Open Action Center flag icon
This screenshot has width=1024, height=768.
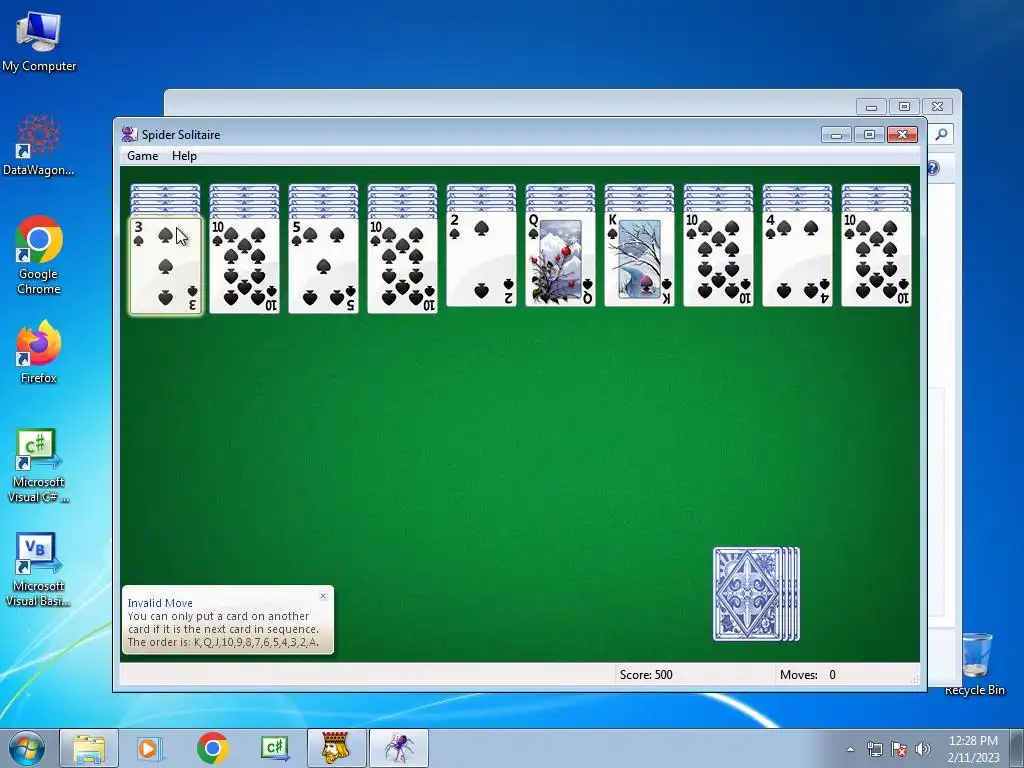coord(899,749)
